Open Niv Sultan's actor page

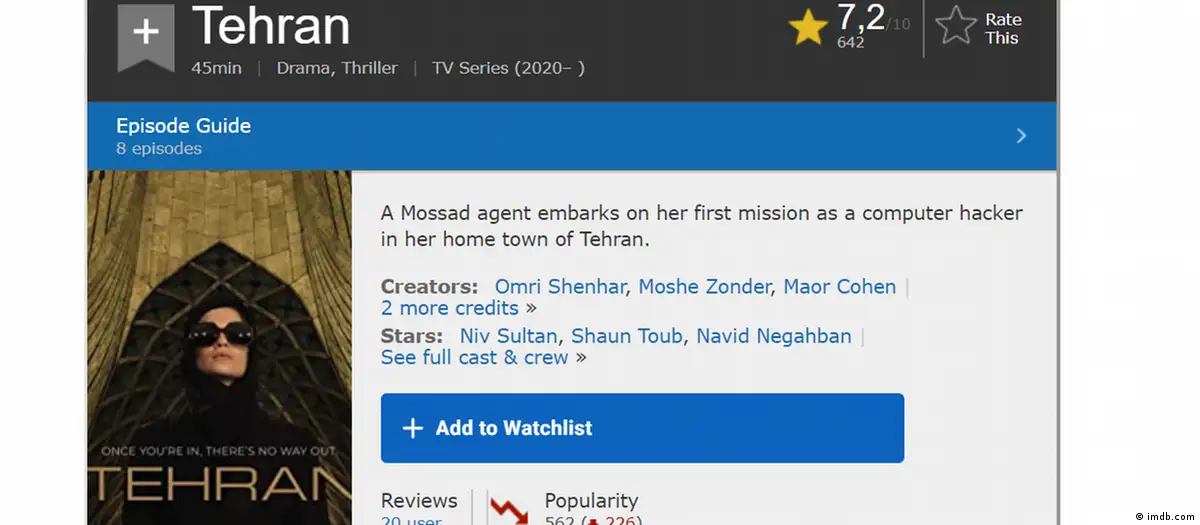click(x=509, y=336)
